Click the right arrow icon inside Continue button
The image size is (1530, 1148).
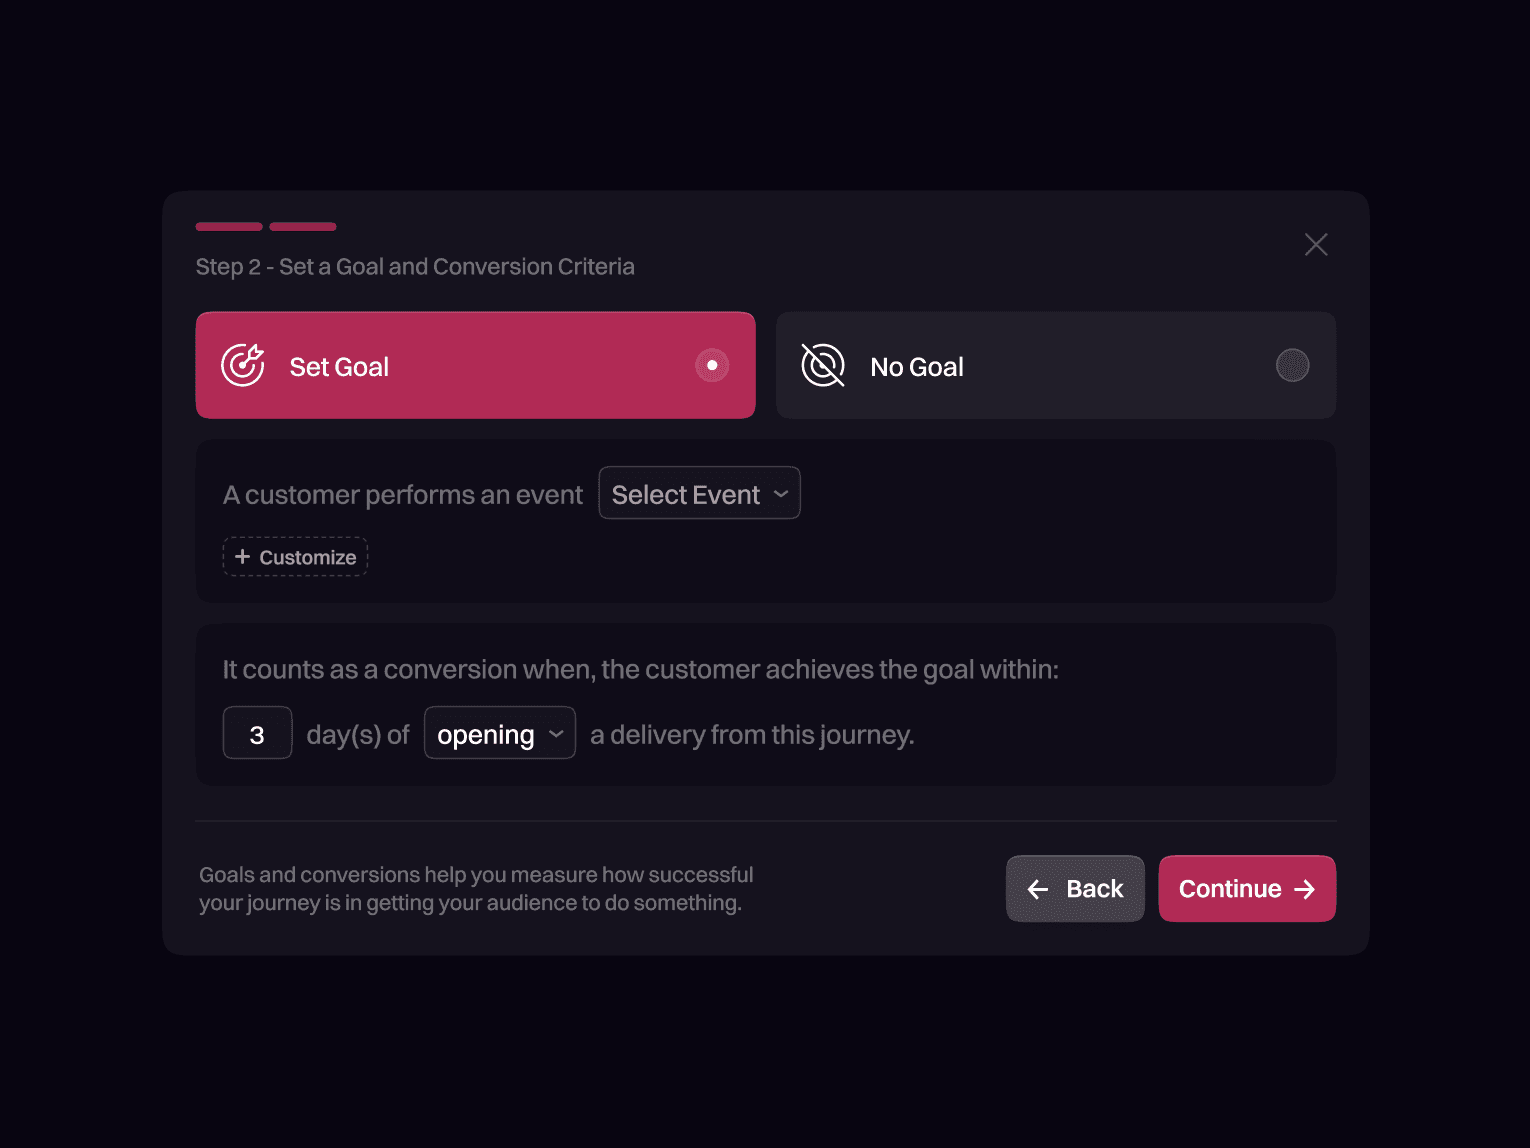point(1306,888)
